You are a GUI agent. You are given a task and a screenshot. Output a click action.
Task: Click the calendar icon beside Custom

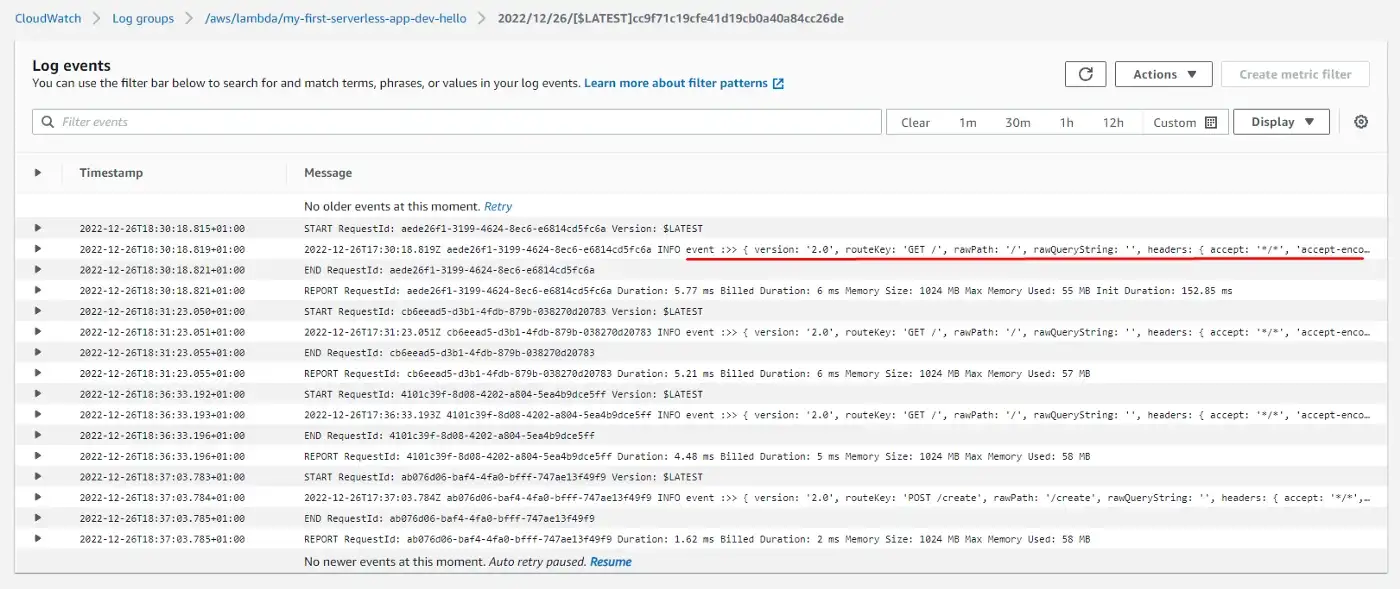pos(1211,122)
